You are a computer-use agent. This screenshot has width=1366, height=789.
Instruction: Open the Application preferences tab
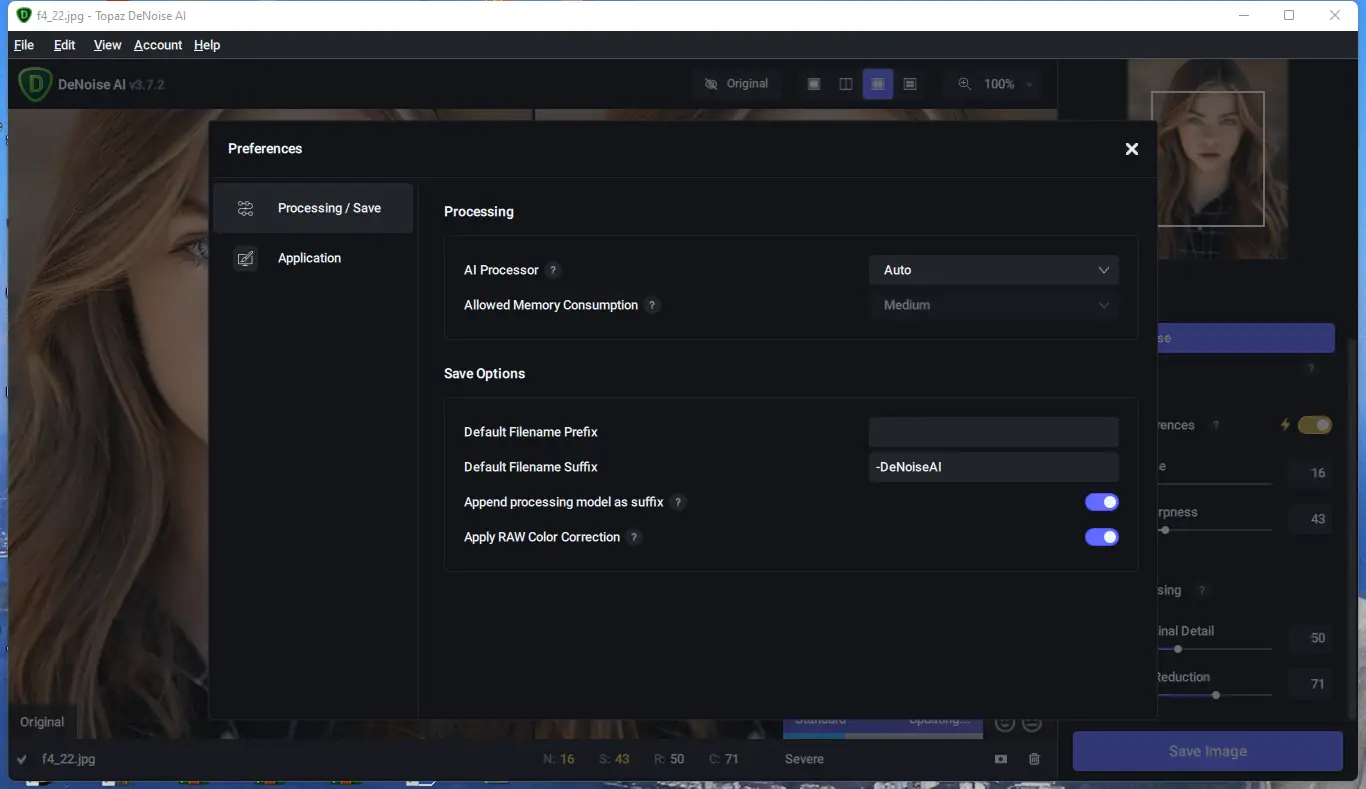click(313, 258)
